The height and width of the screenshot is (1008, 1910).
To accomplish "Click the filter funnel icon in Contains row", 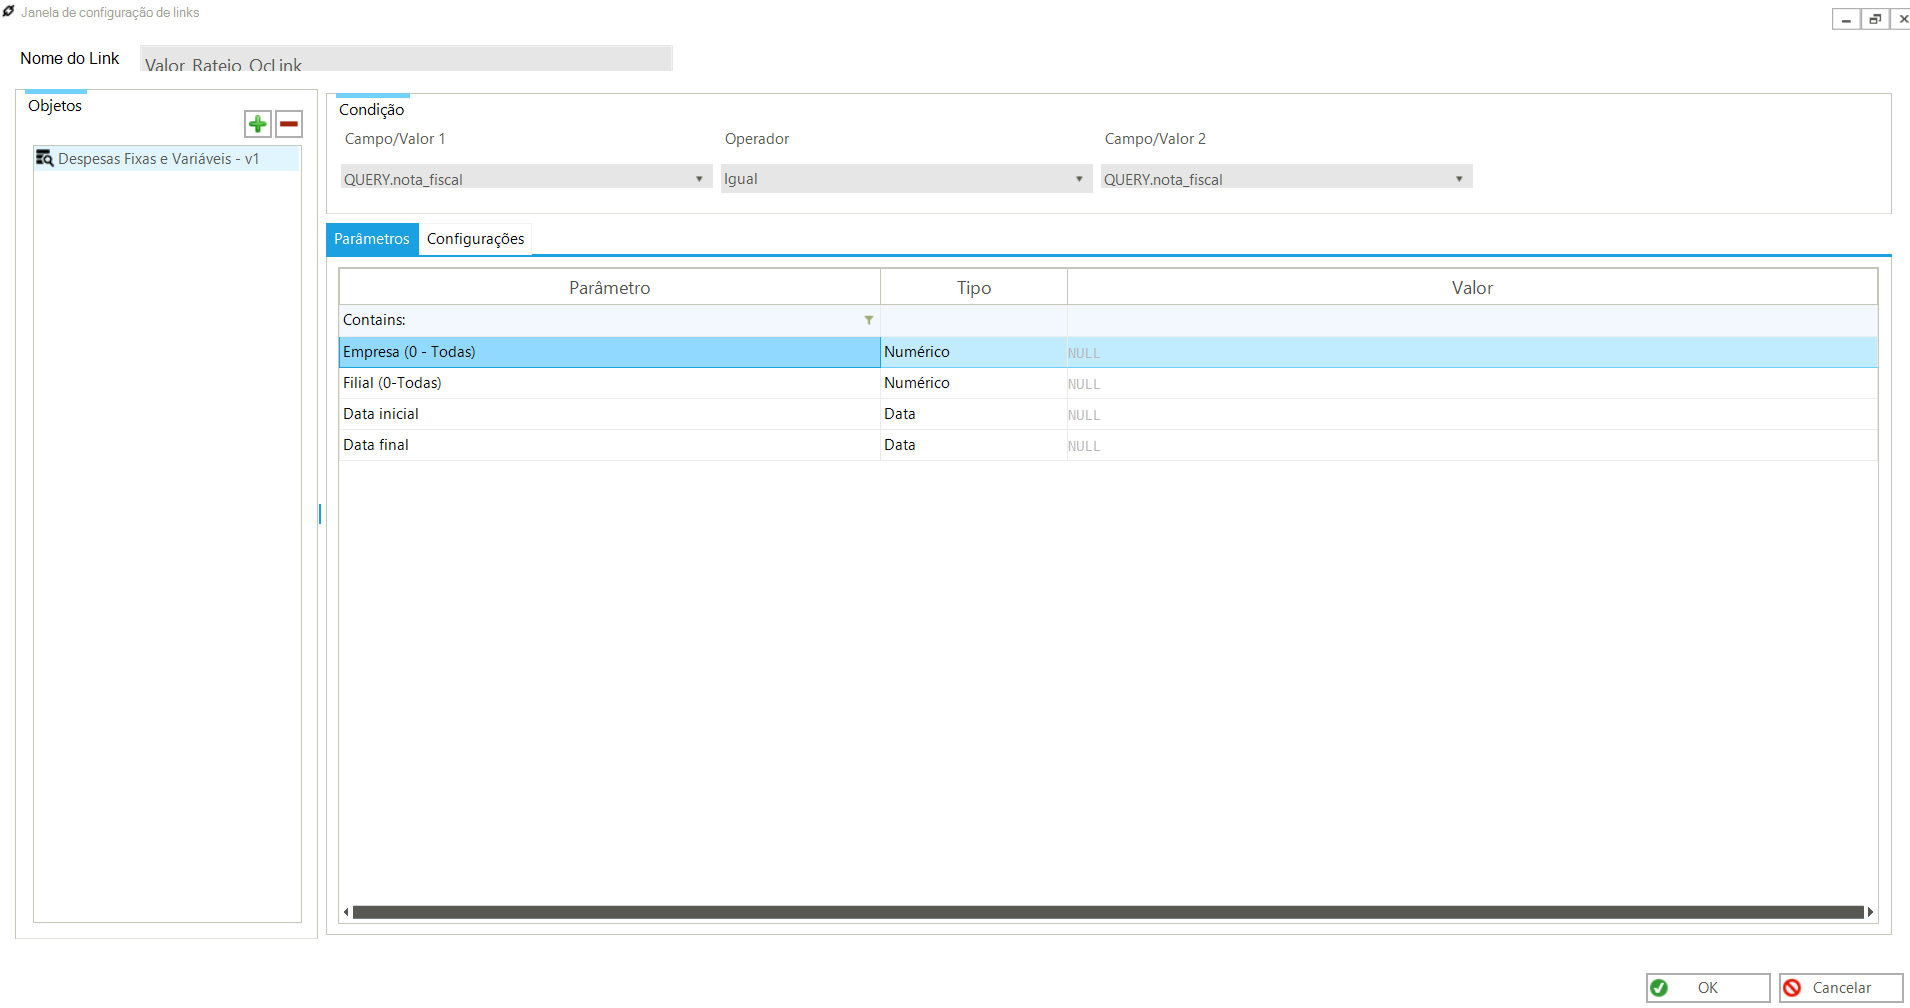I will (x=868, y=320).
